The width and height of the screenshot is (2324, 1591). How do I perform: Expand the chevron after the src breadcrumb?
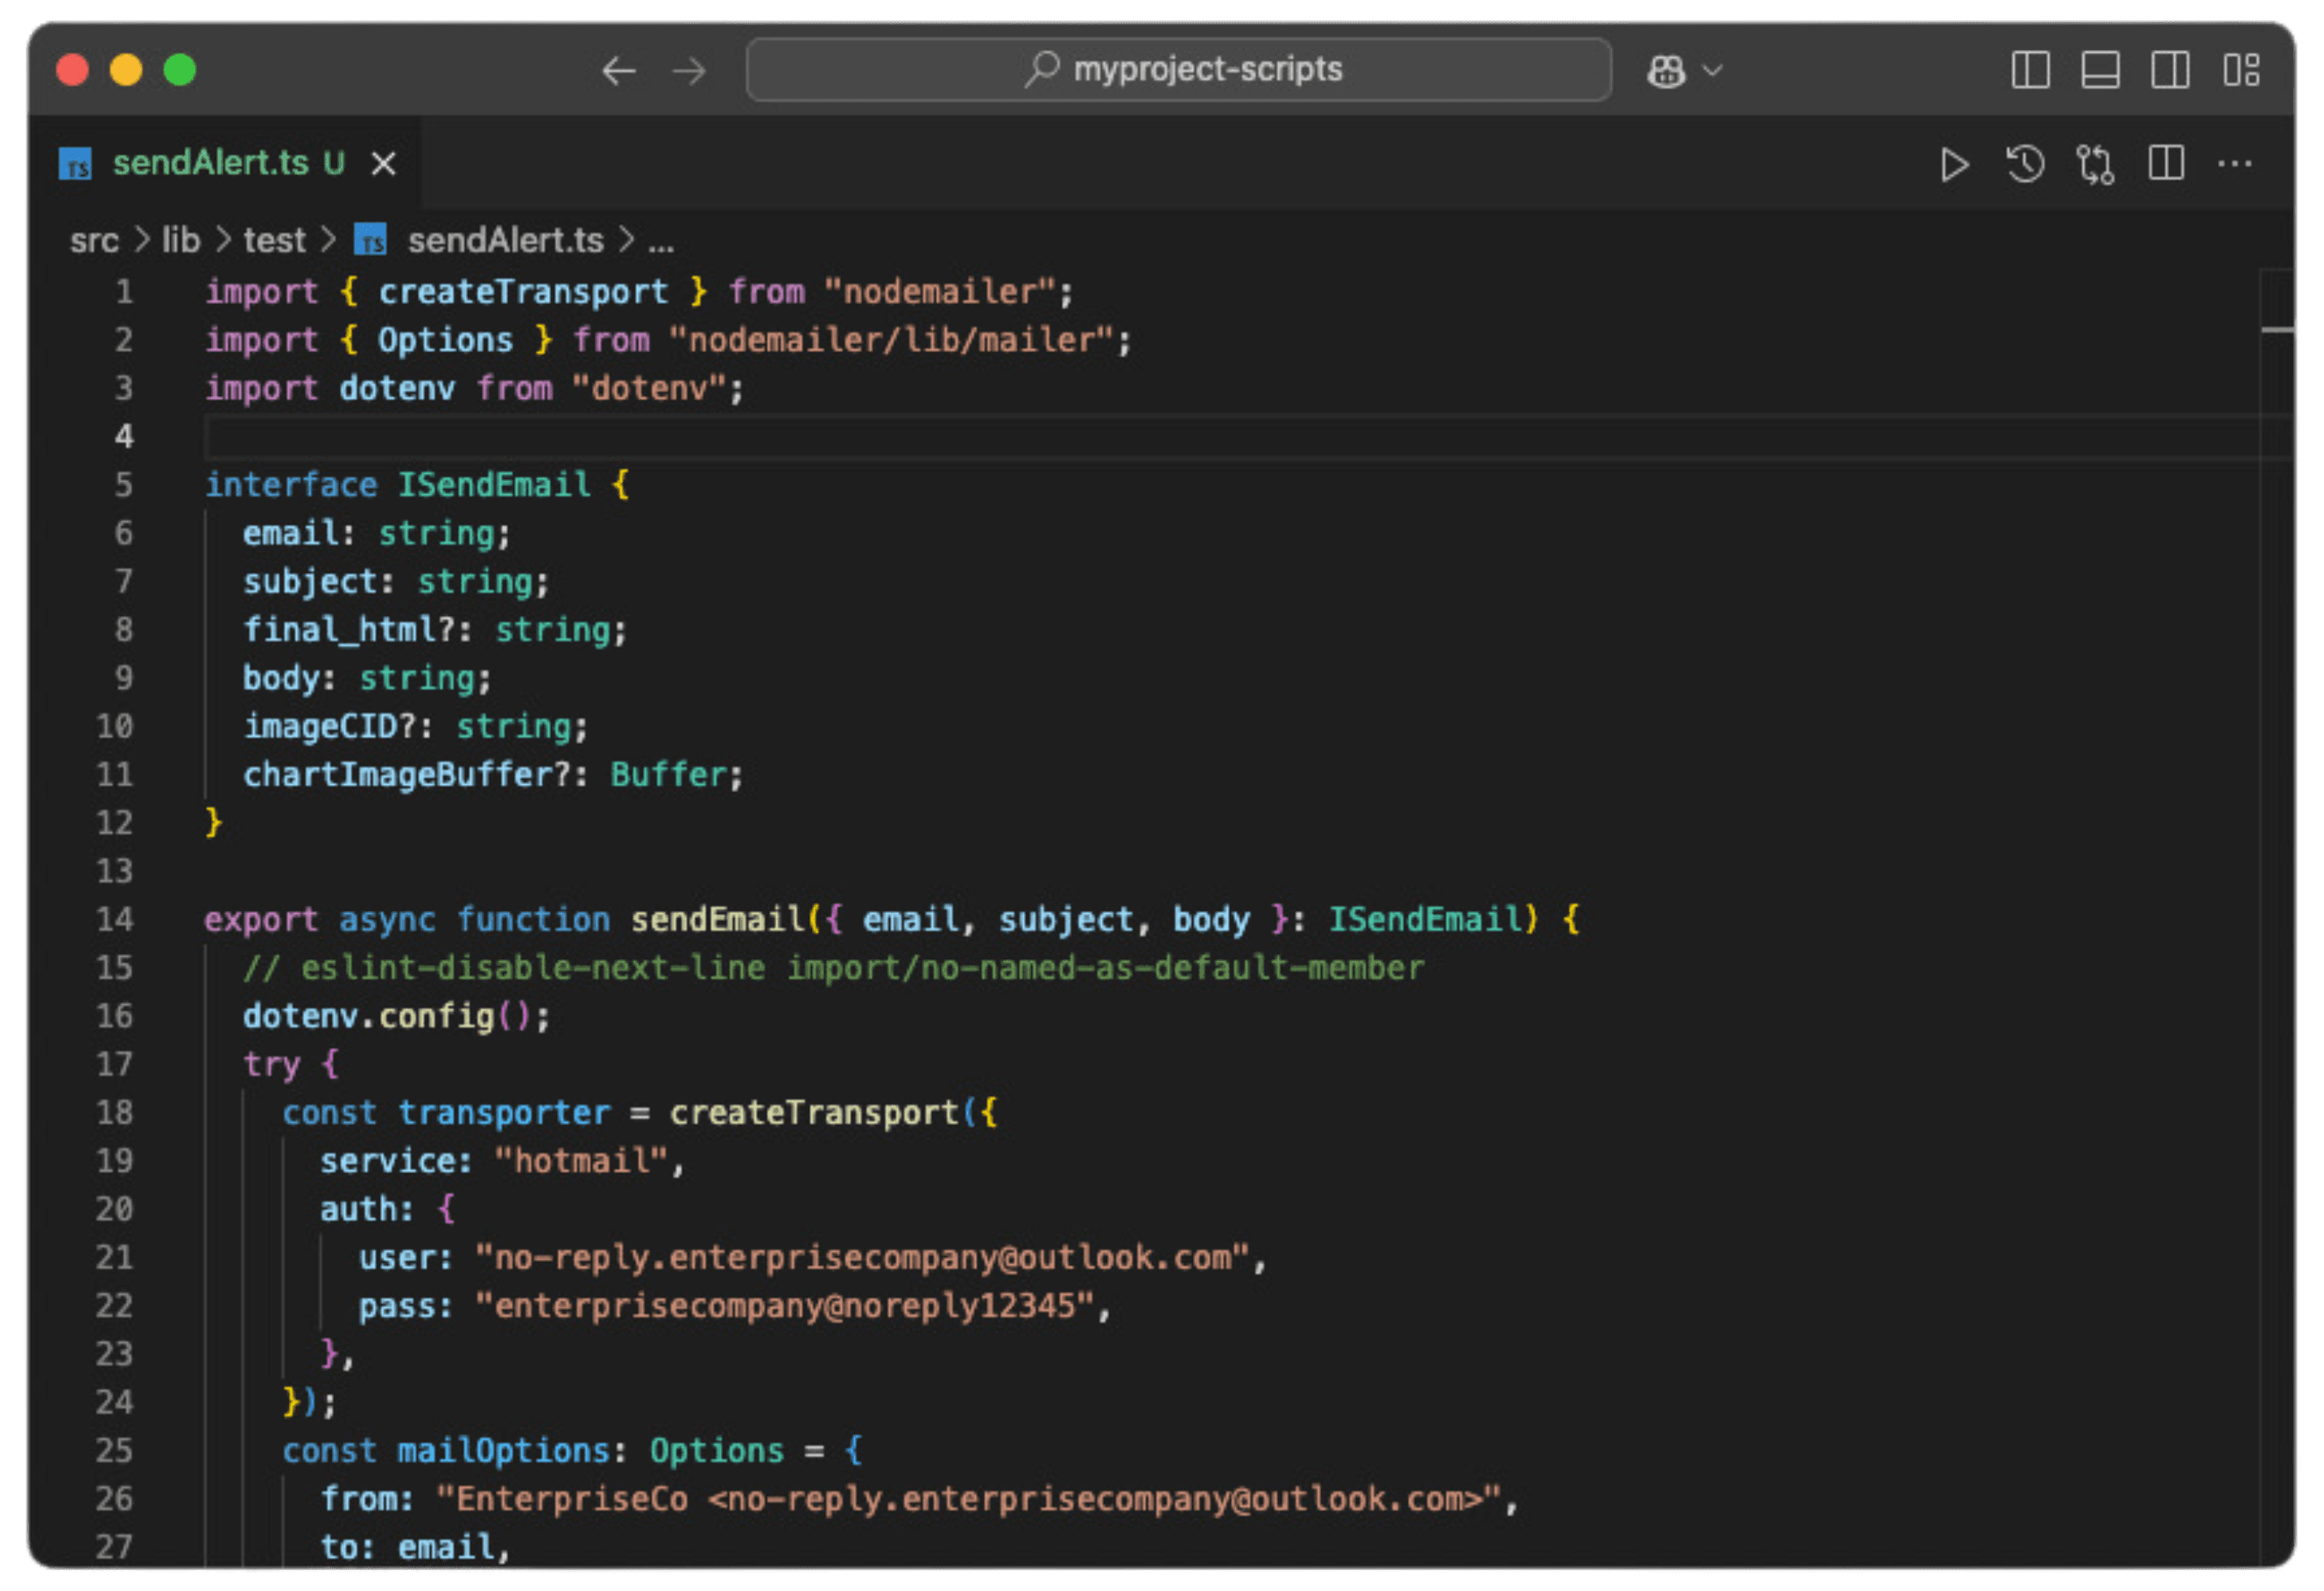click(141, 240)
